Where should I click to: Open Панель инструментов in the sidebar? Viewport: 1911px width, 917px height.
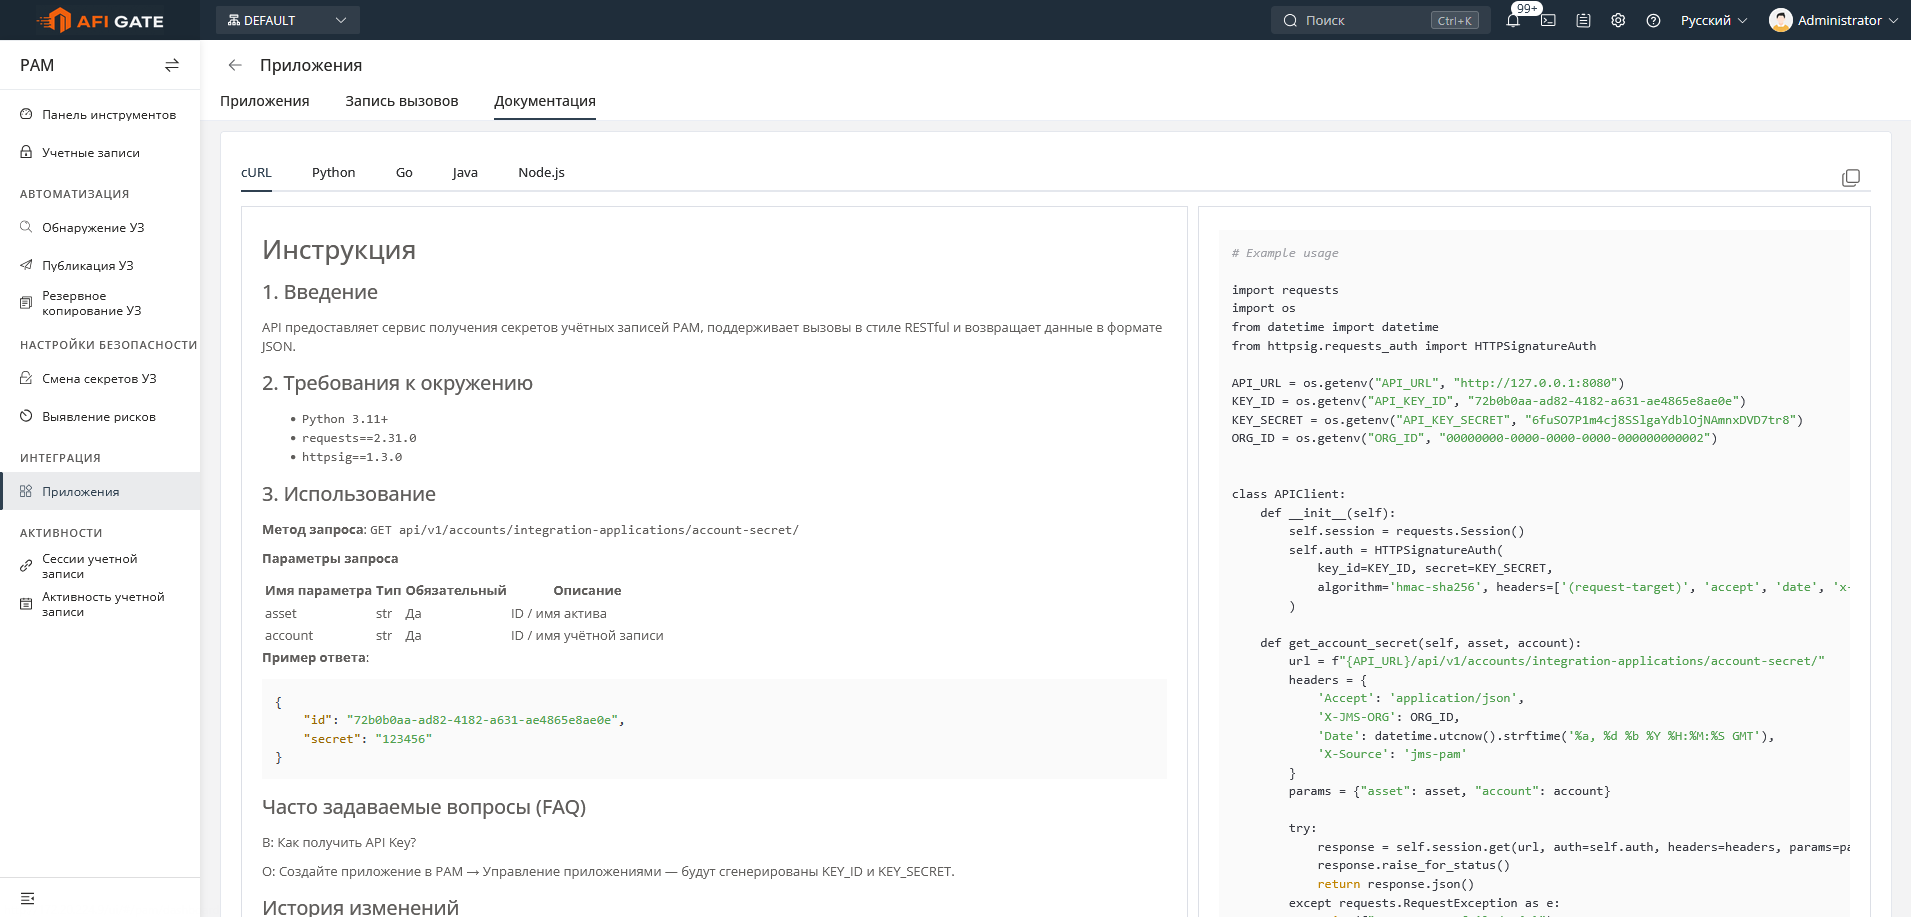coord(100,115)
